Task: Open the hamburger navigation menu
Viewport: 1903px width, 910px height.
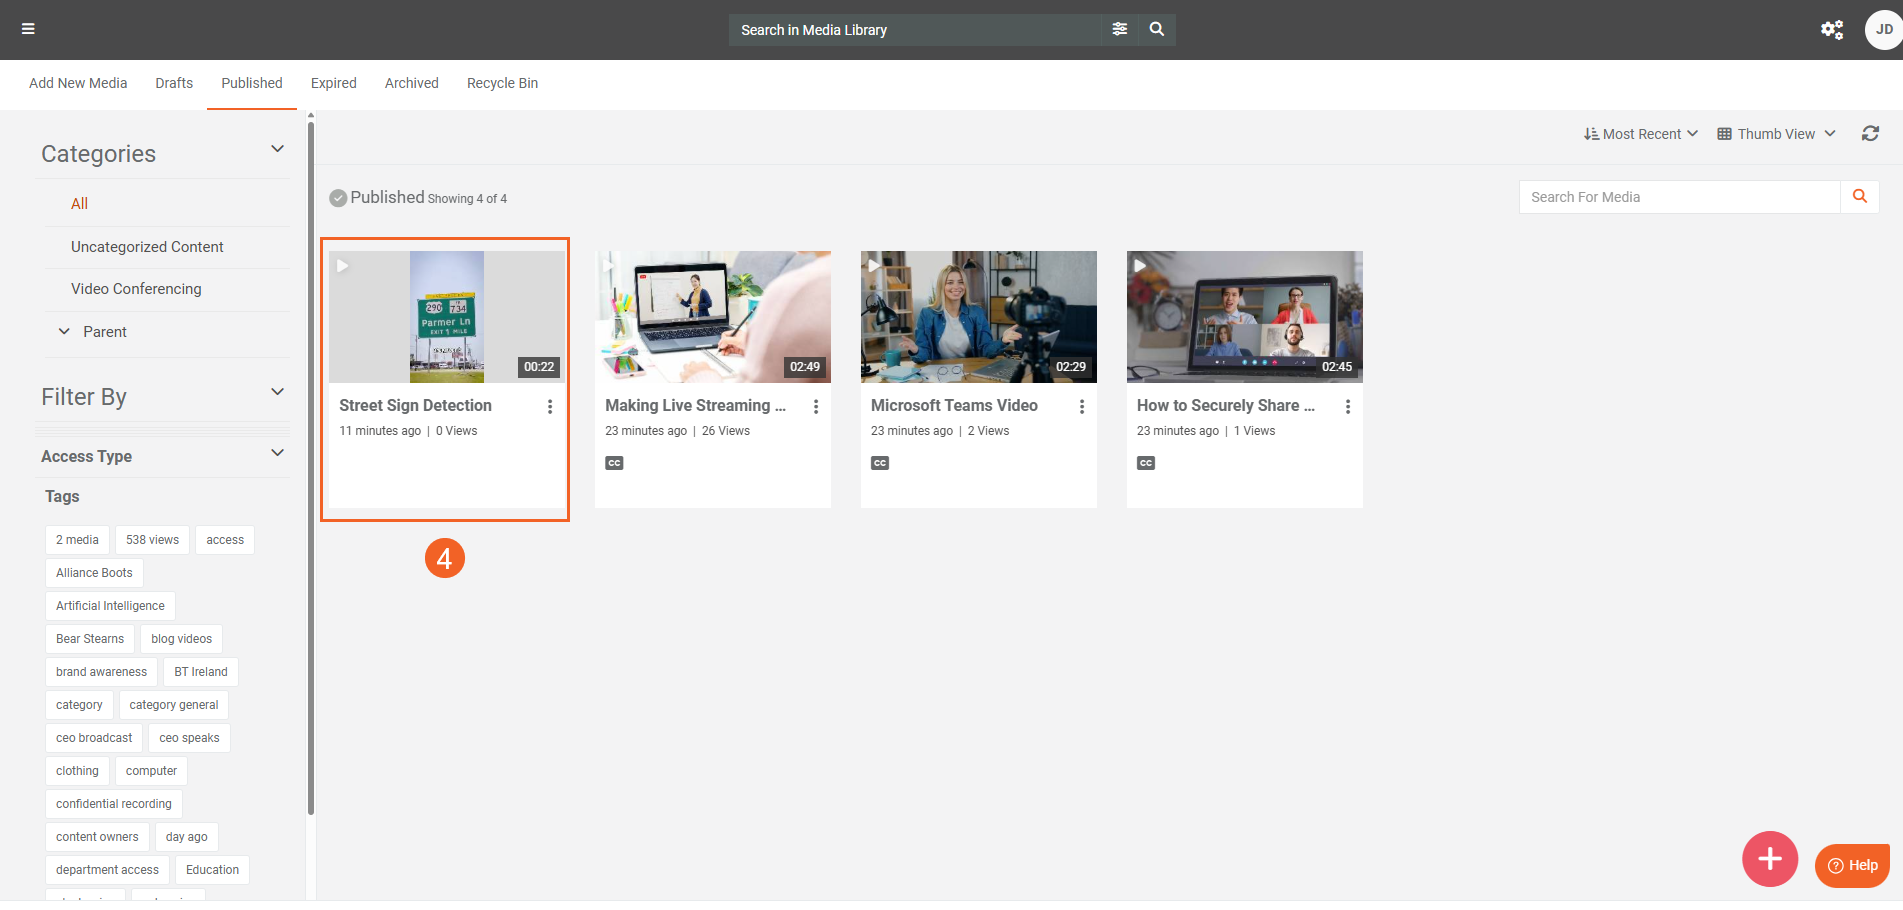Action: tap(28, 29)
